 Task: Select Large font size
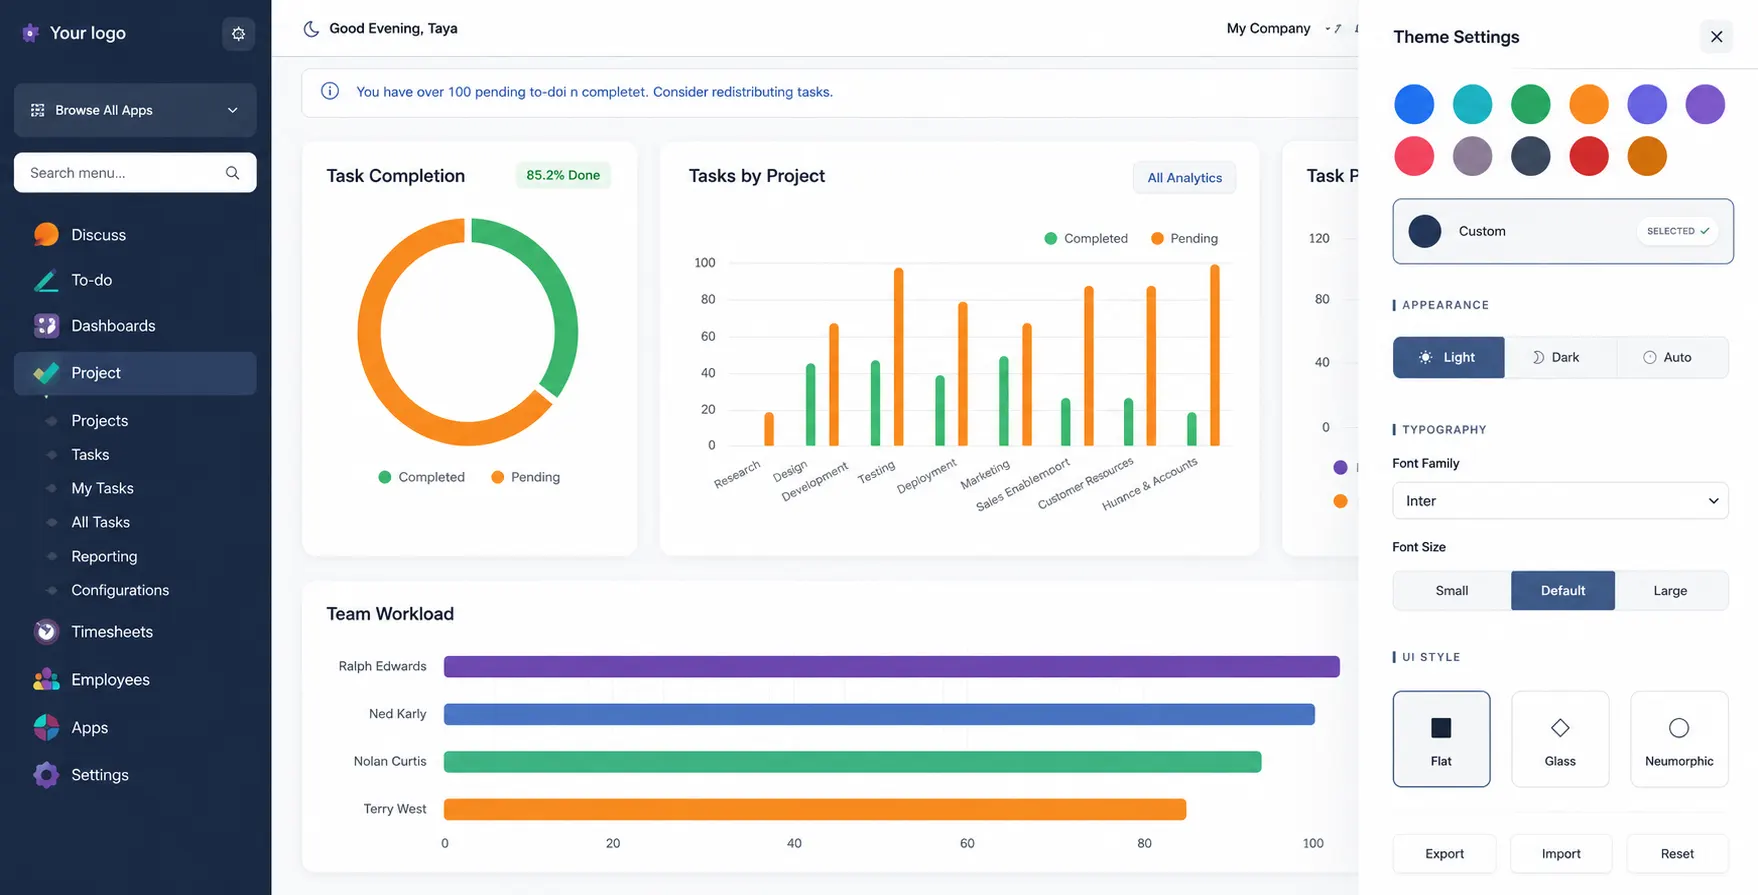click(1671, 591)
